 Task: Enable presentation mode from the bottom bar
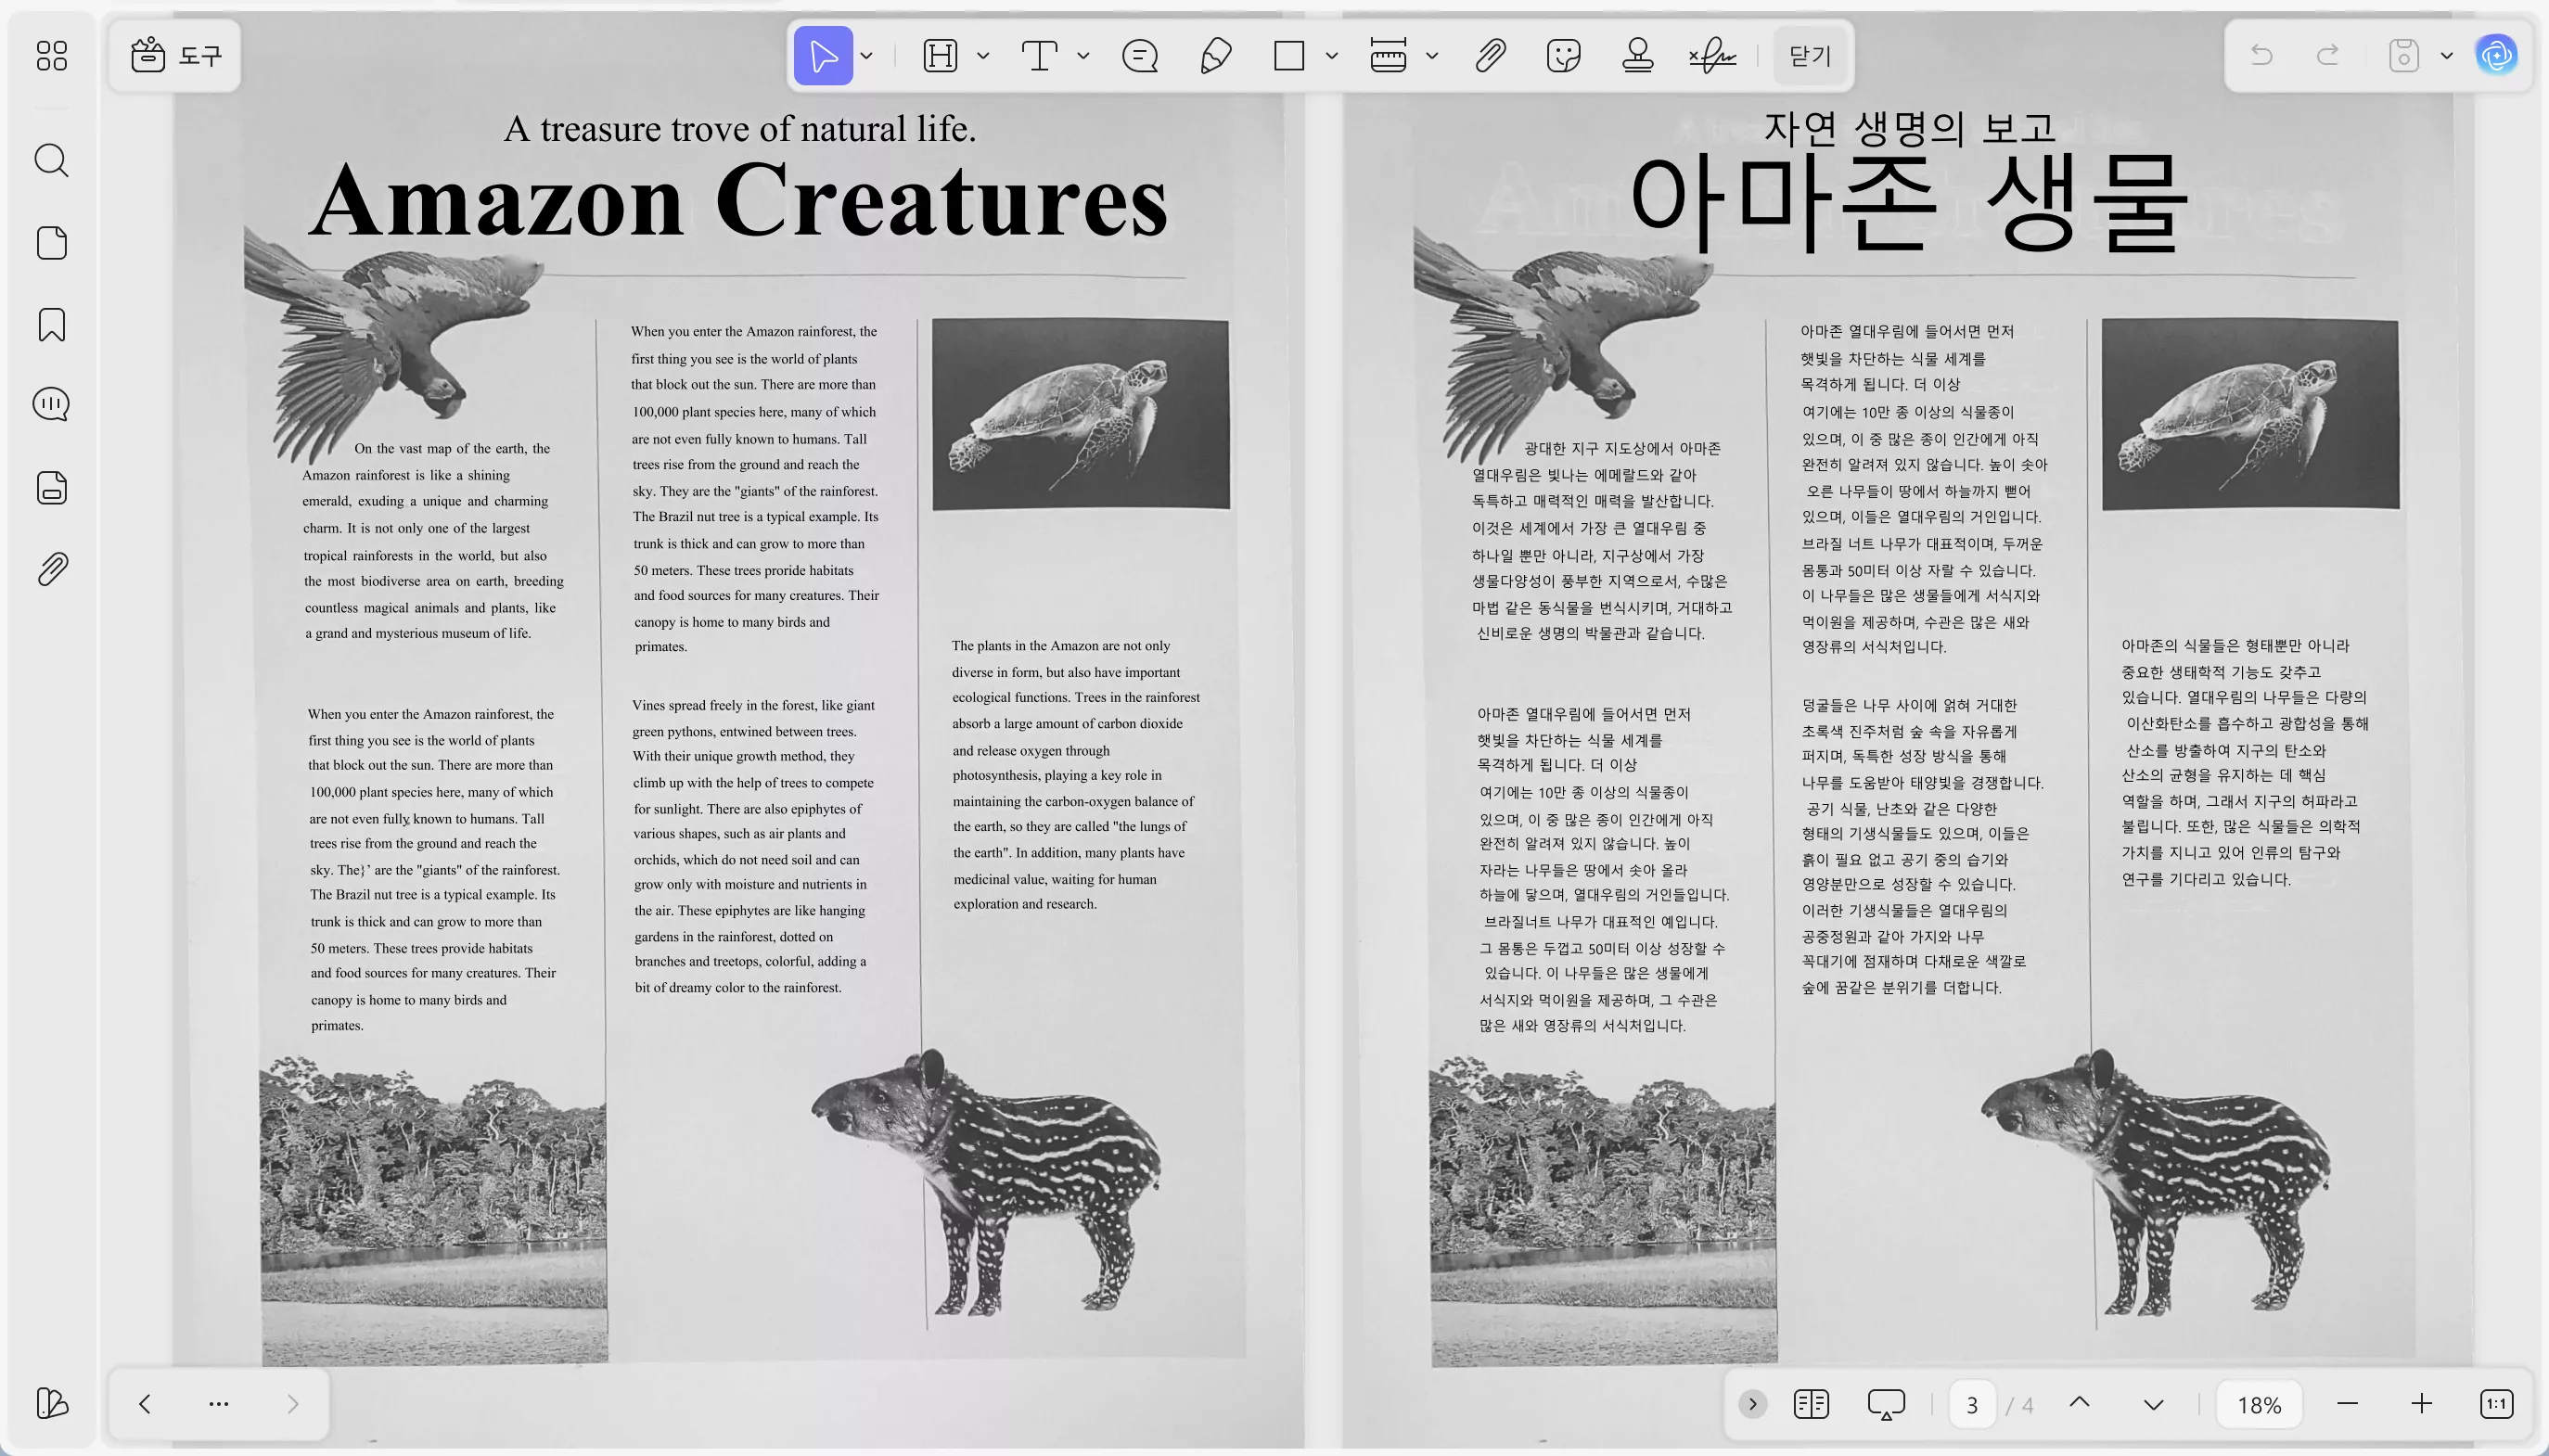click(x=1884, y=1403)
